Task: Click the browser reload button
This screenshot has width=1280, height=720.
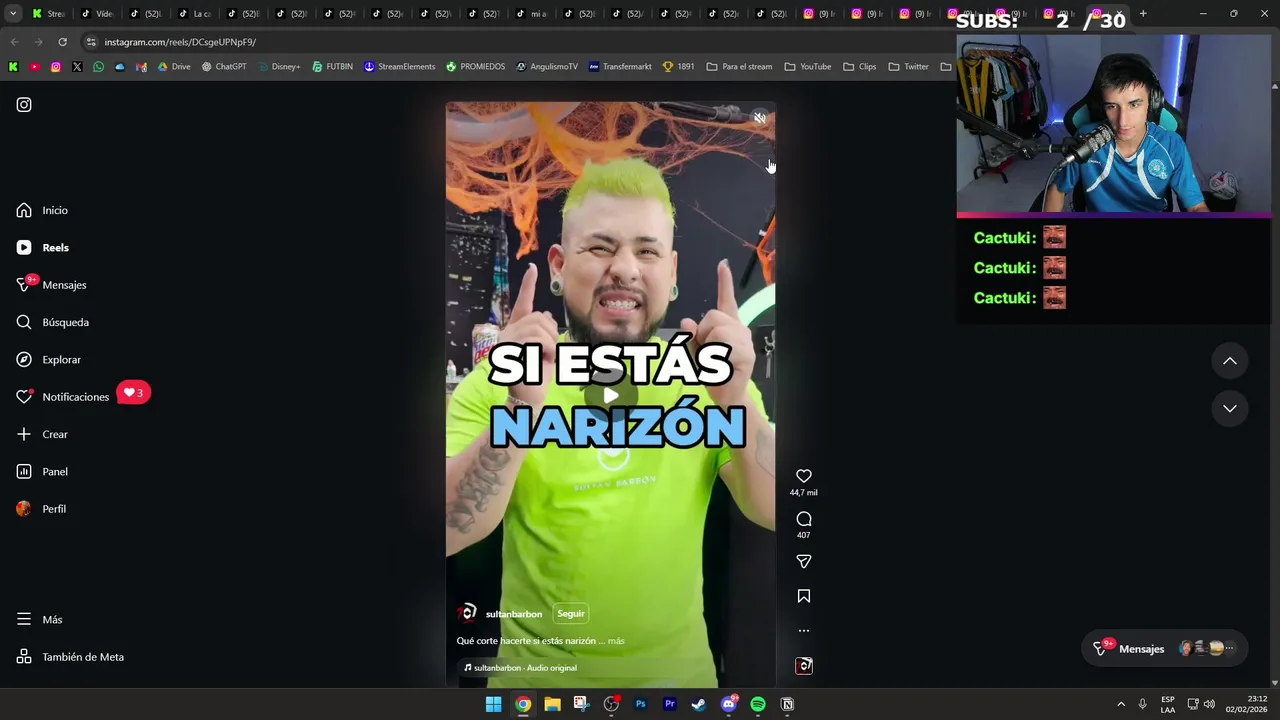Action: [x=62, y=42]
